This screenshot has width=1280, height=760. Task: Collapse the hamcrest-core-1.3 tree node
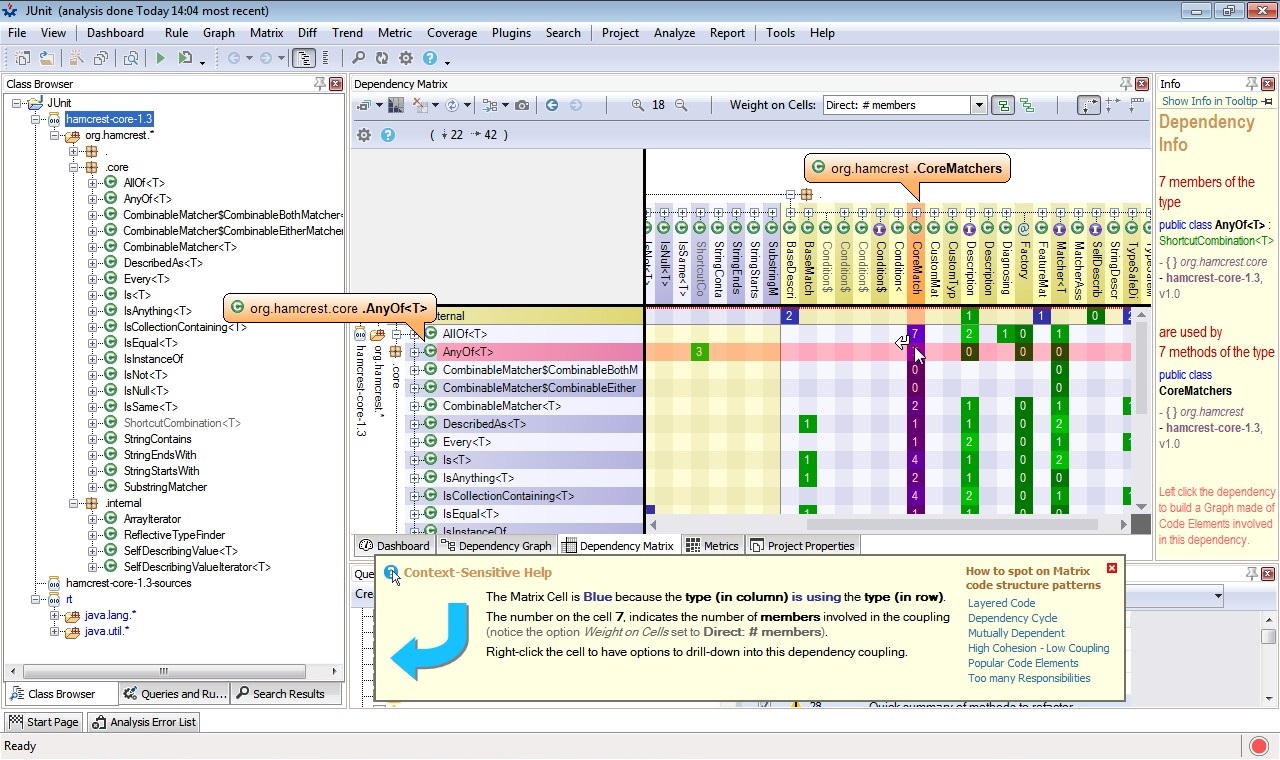click(x=37, y=119)
